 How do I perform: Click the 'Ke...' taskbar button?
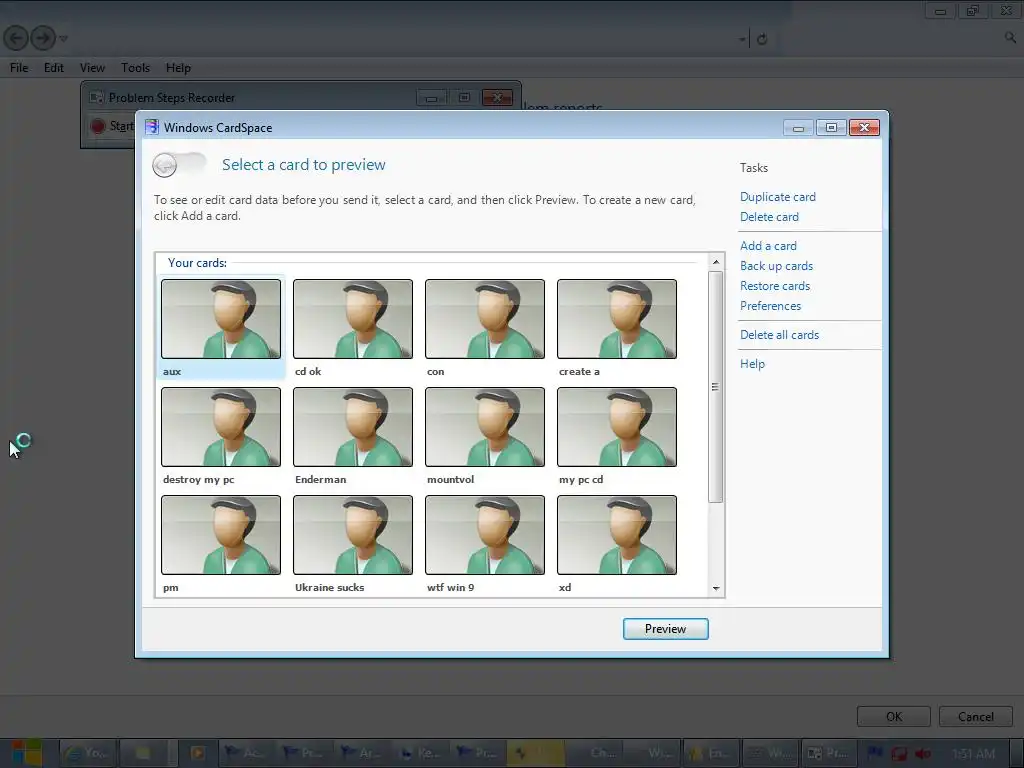420,753
